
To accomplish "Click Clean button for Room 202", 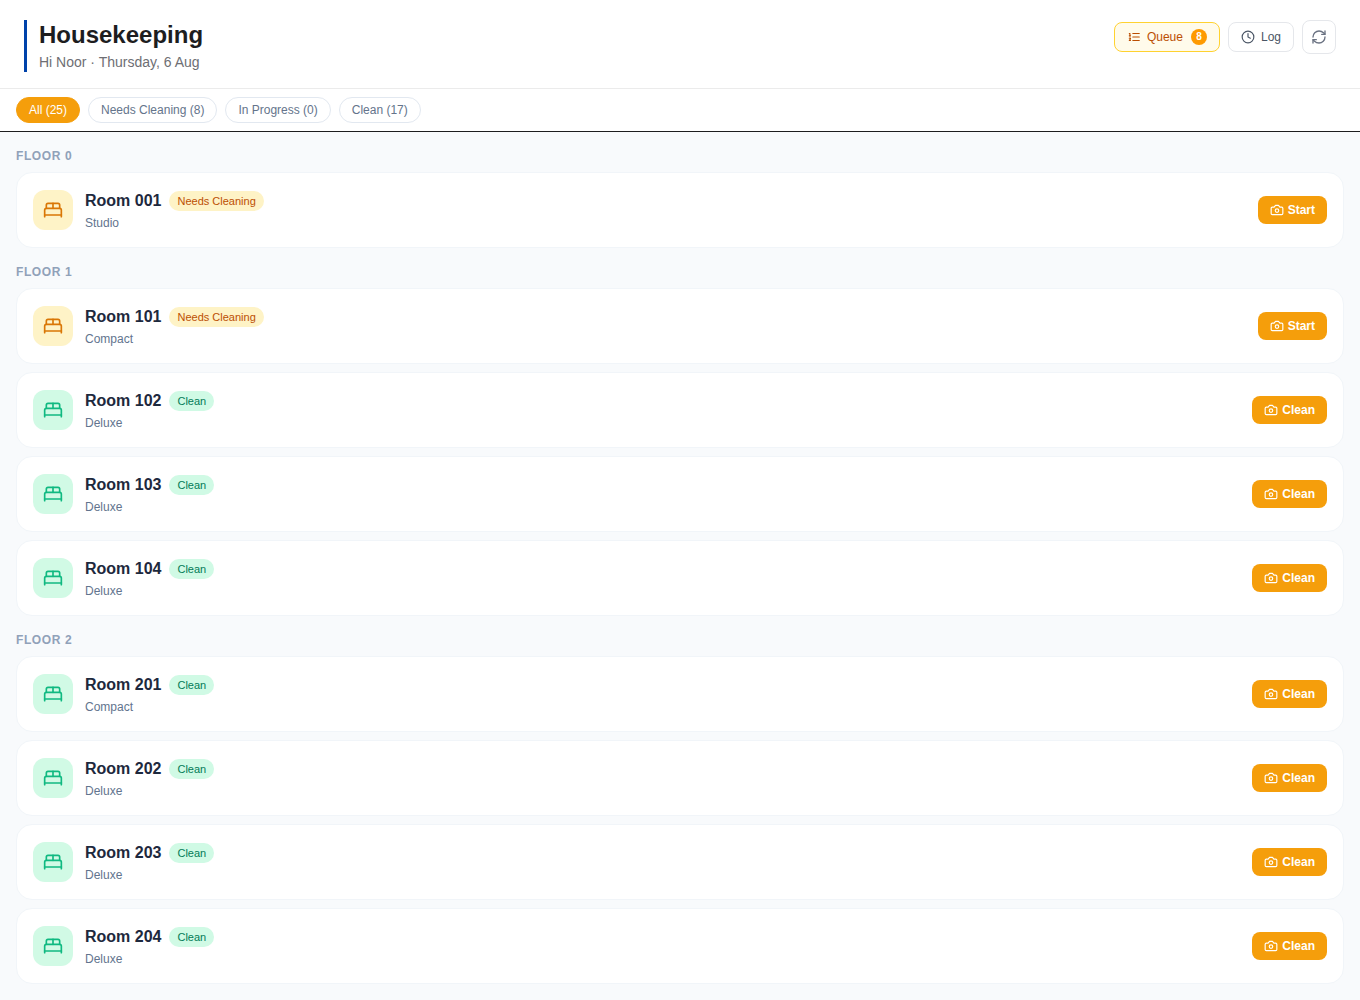I will coord(1289,778).
